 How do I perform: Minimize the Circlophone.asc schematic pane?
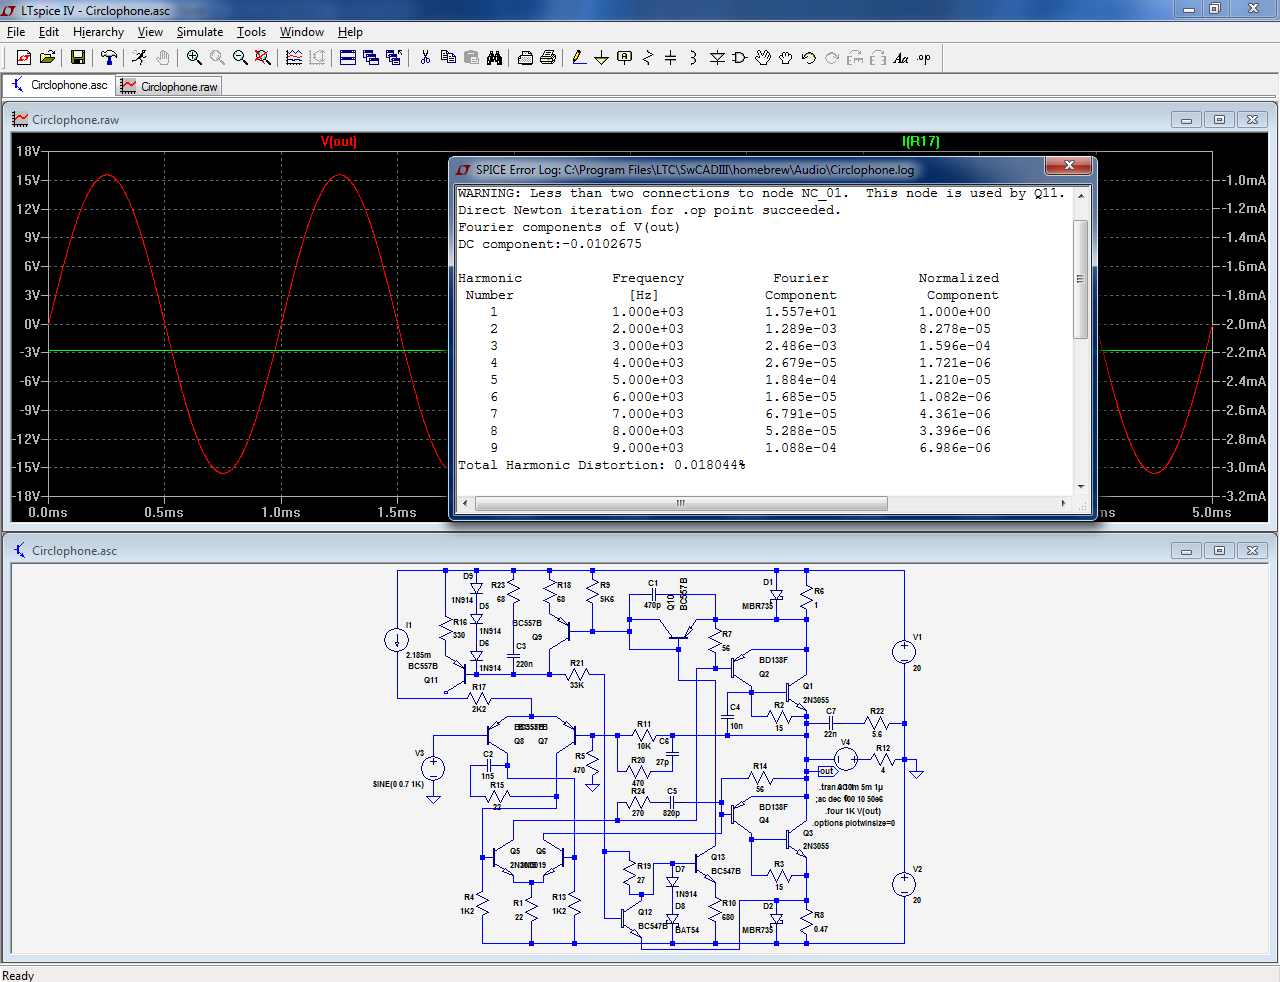coord(1186,551)
